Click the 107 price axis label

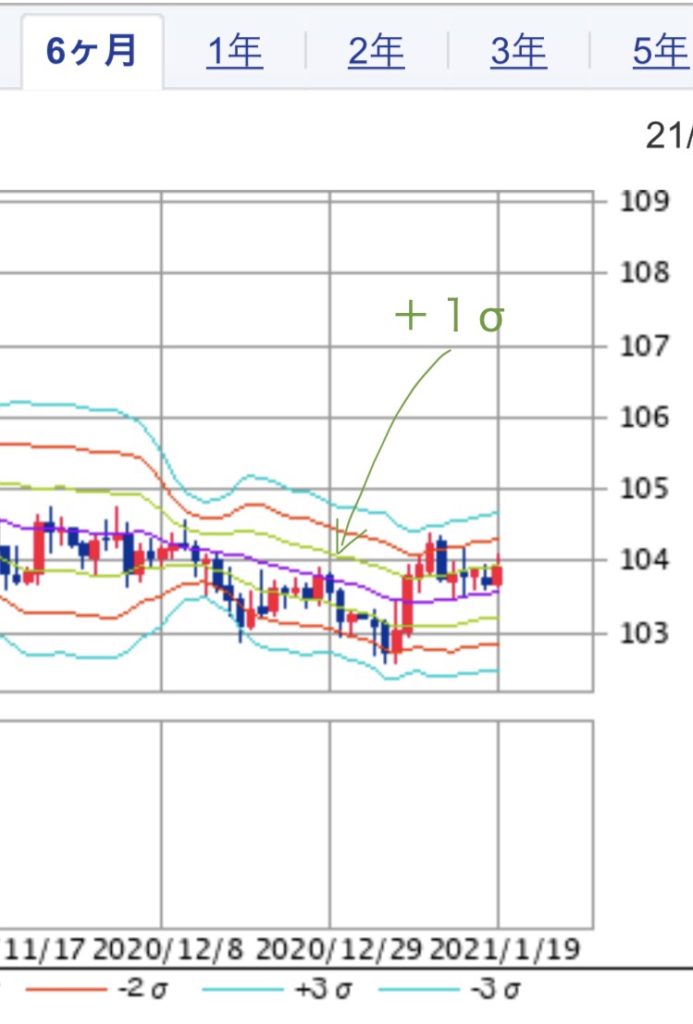point(645,345)
